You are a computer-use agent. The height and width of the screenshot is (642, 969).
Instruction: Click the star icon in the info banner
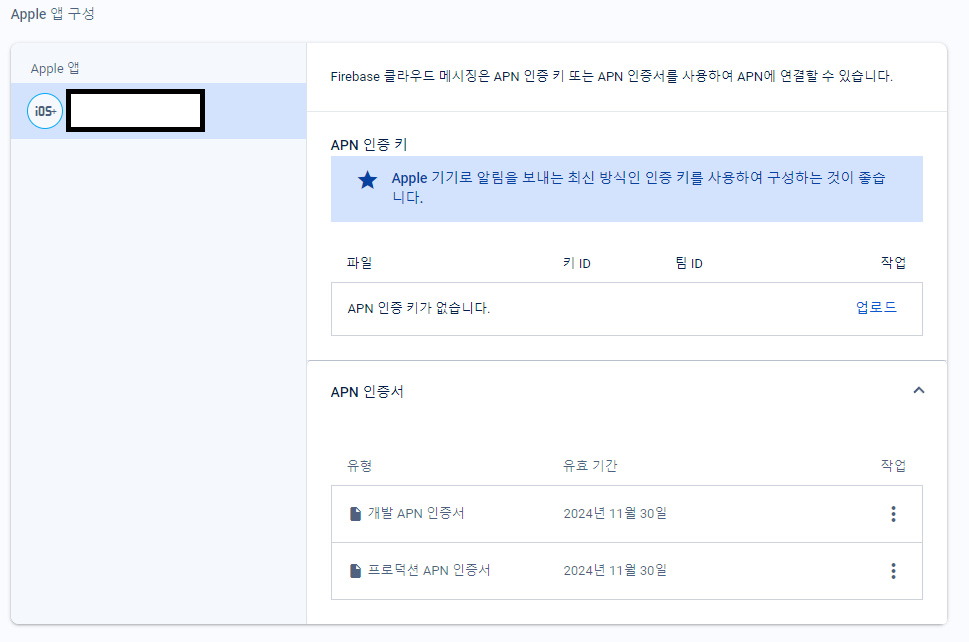coord(368,180)
